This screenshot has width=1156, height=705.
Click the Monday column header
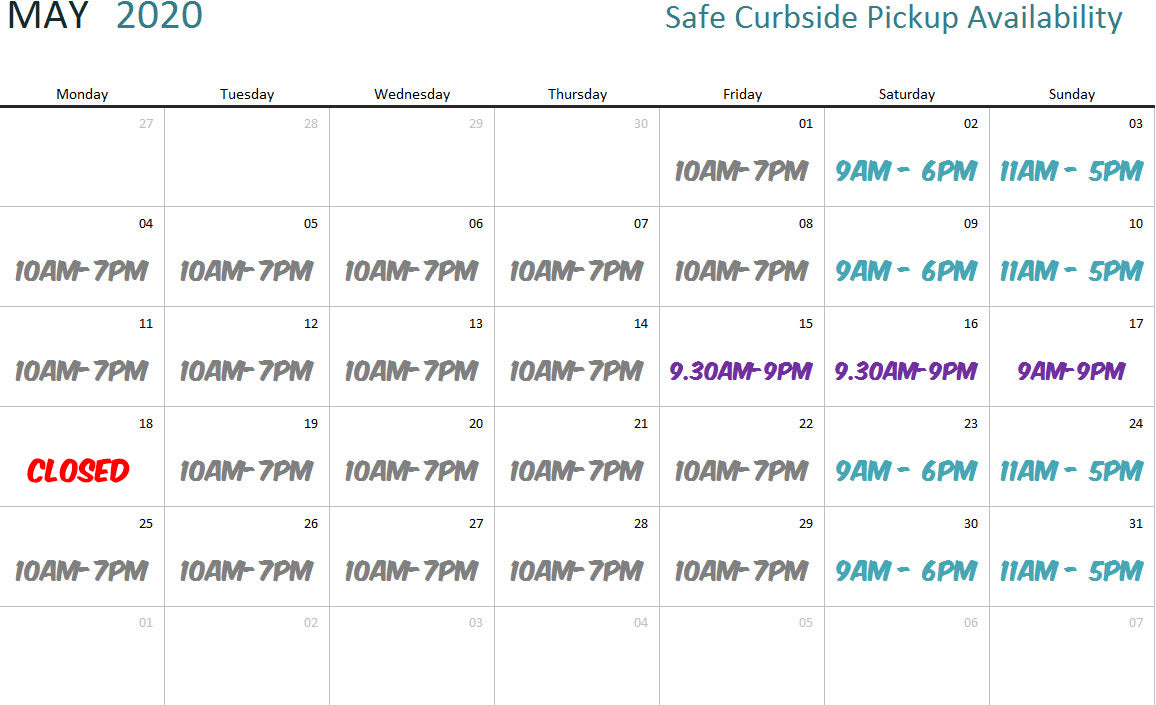(x=82, y=94)
